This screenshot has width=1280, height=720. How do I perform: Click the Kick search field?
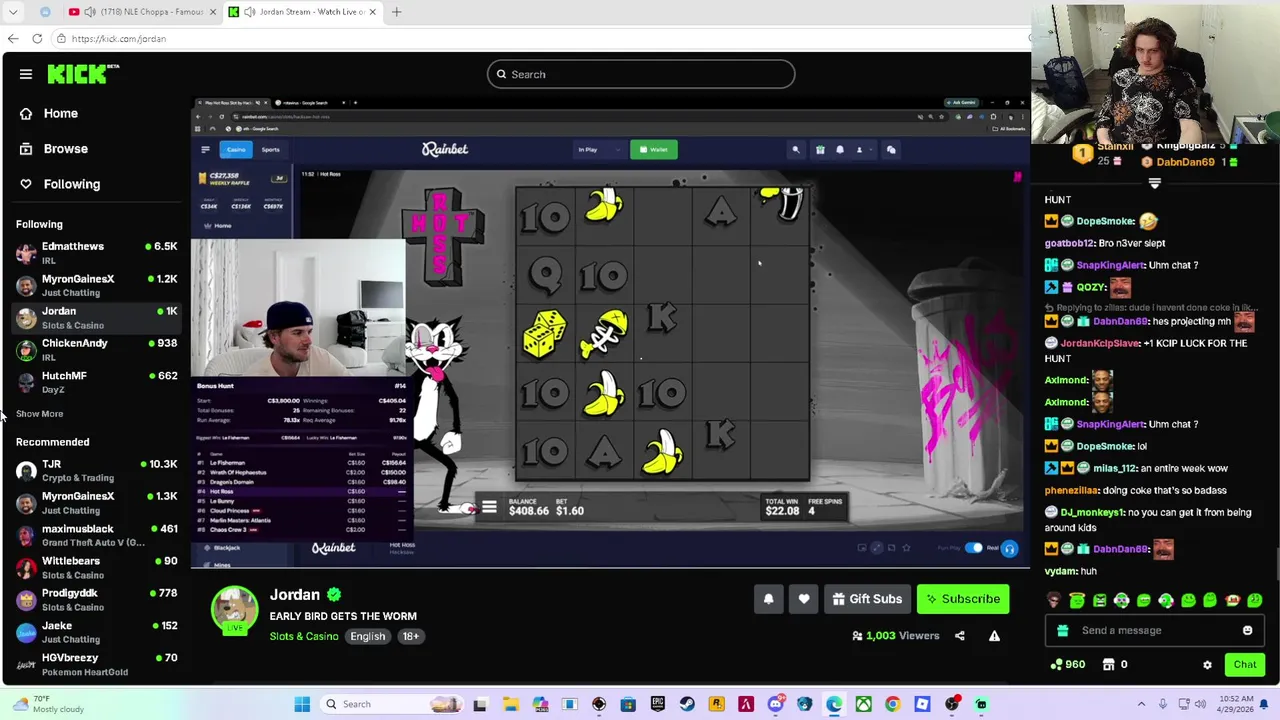pyautogui.click(x=641, y=74)
